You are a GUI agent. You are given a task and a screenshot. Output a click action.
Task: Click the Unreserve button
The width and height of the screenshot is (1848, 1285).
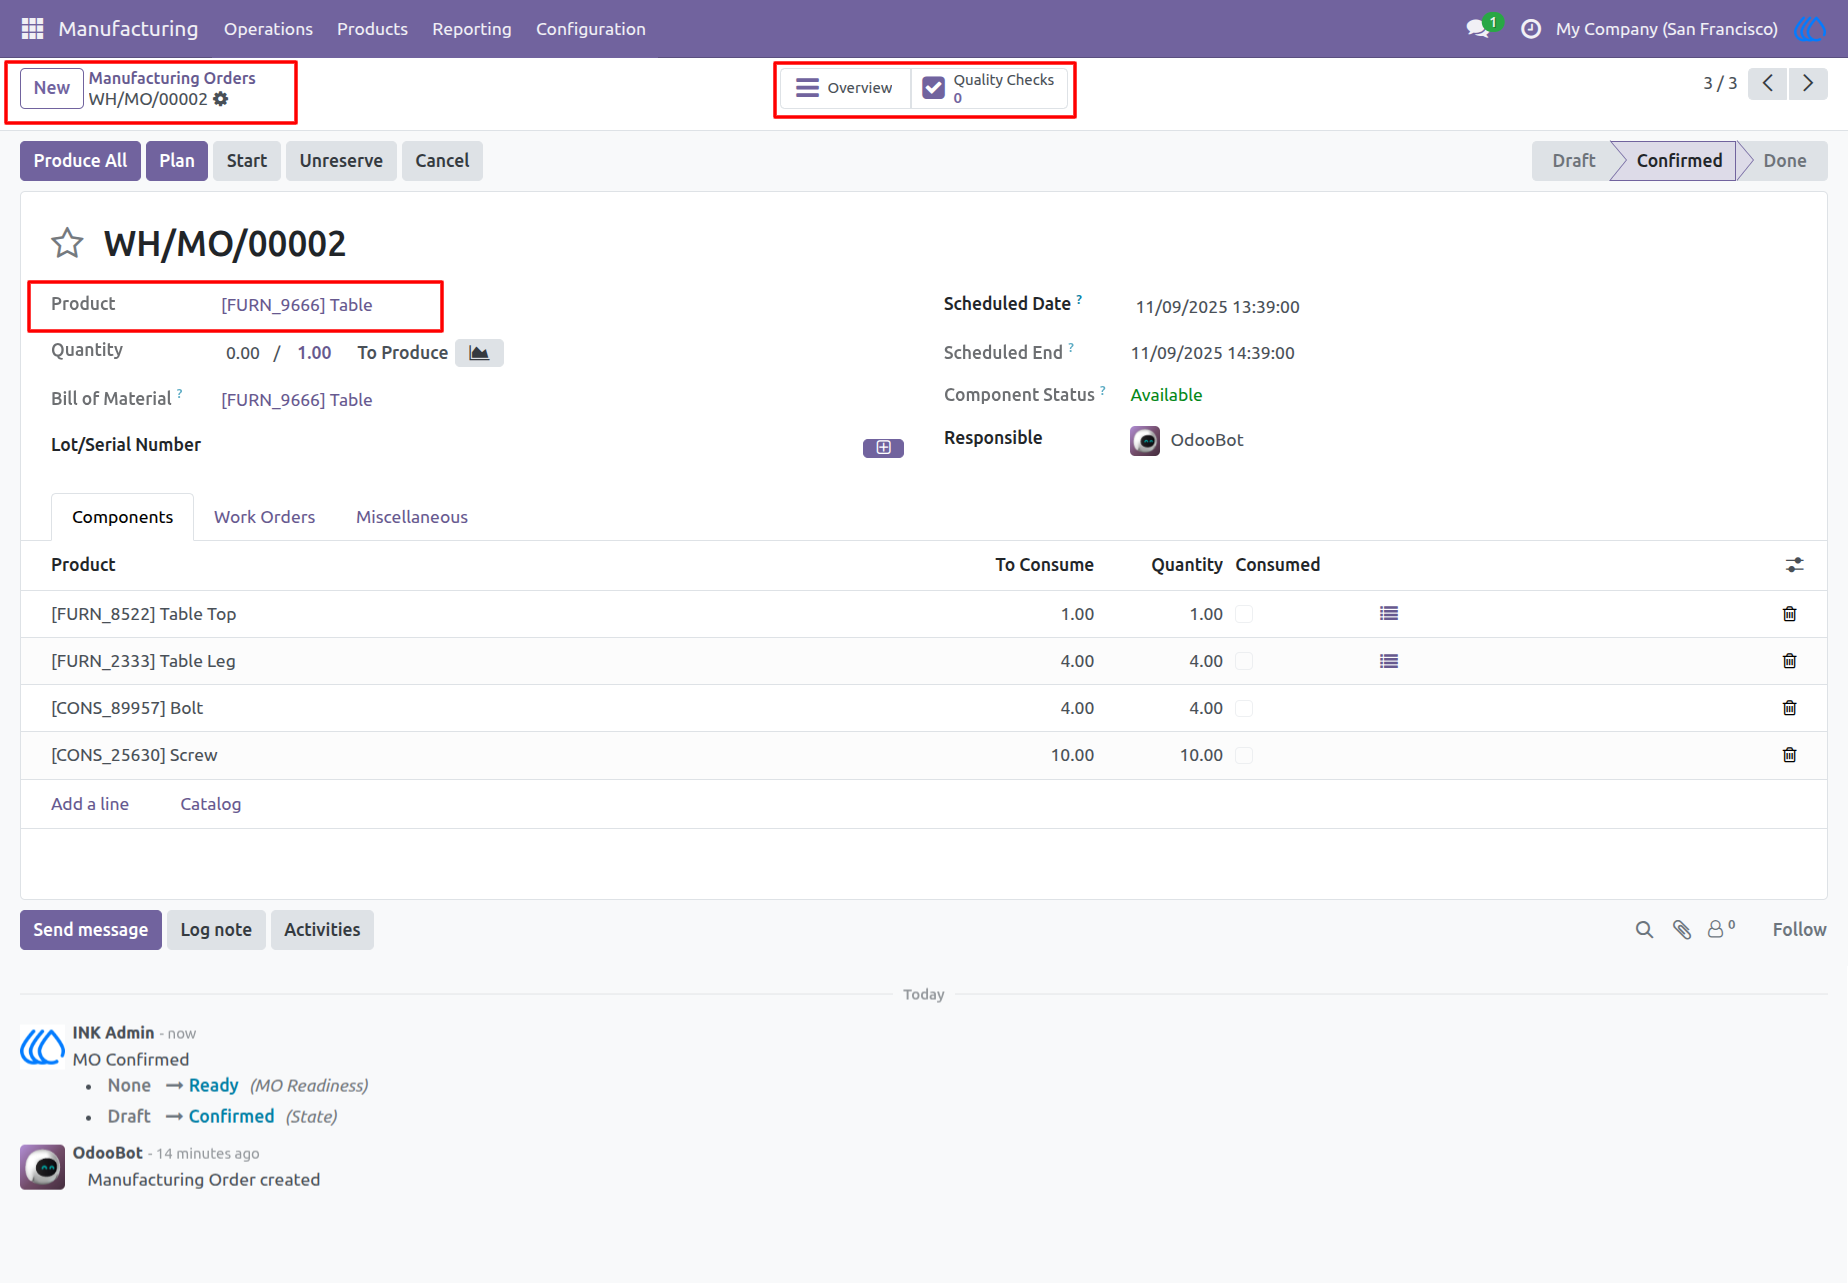tap(341, 161)
